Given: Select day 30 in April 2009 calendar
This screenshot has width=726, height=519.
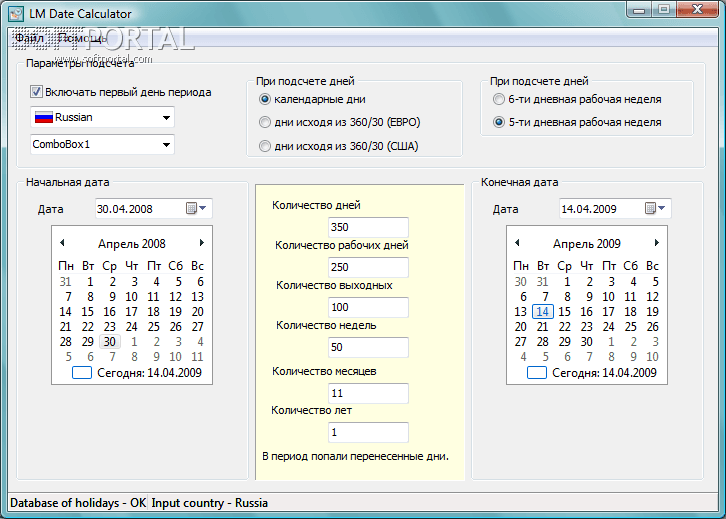Looking at the screenshot, I should tap(587, 342).
